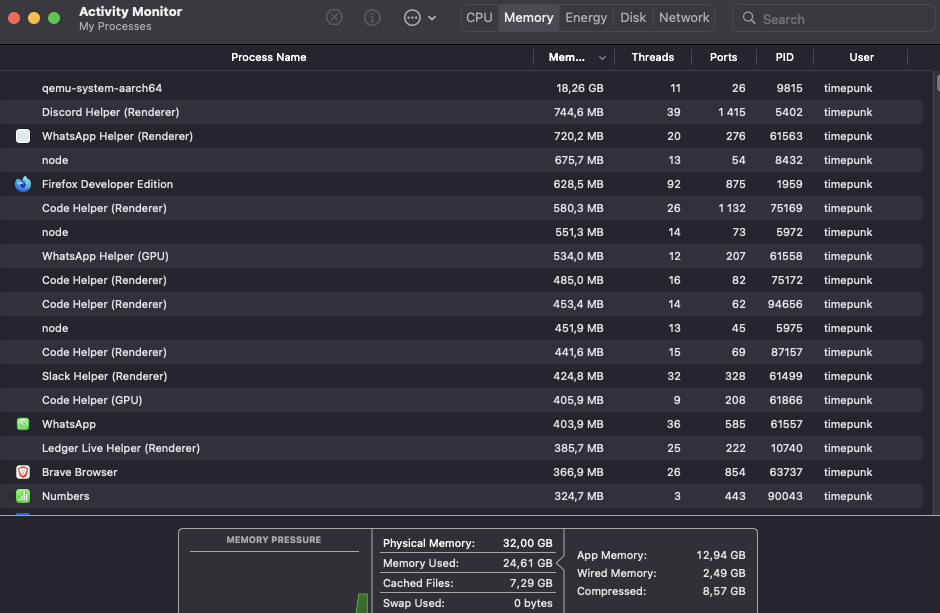Open the Network tab

[684, 17]
